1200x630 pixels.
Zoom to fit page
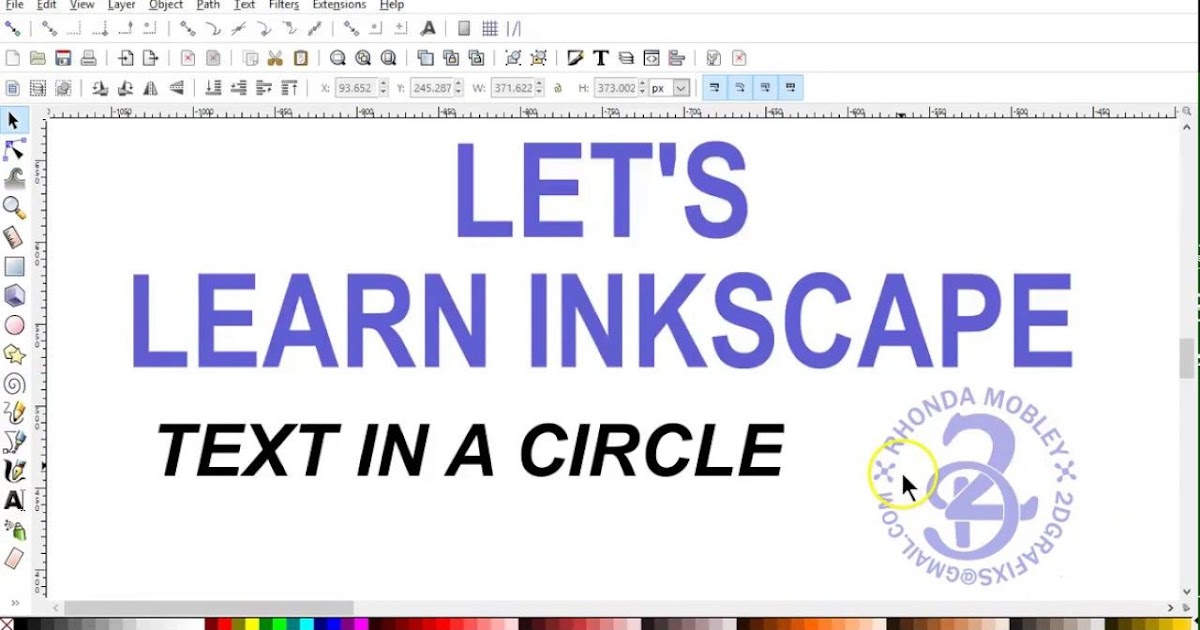[388, 58]
